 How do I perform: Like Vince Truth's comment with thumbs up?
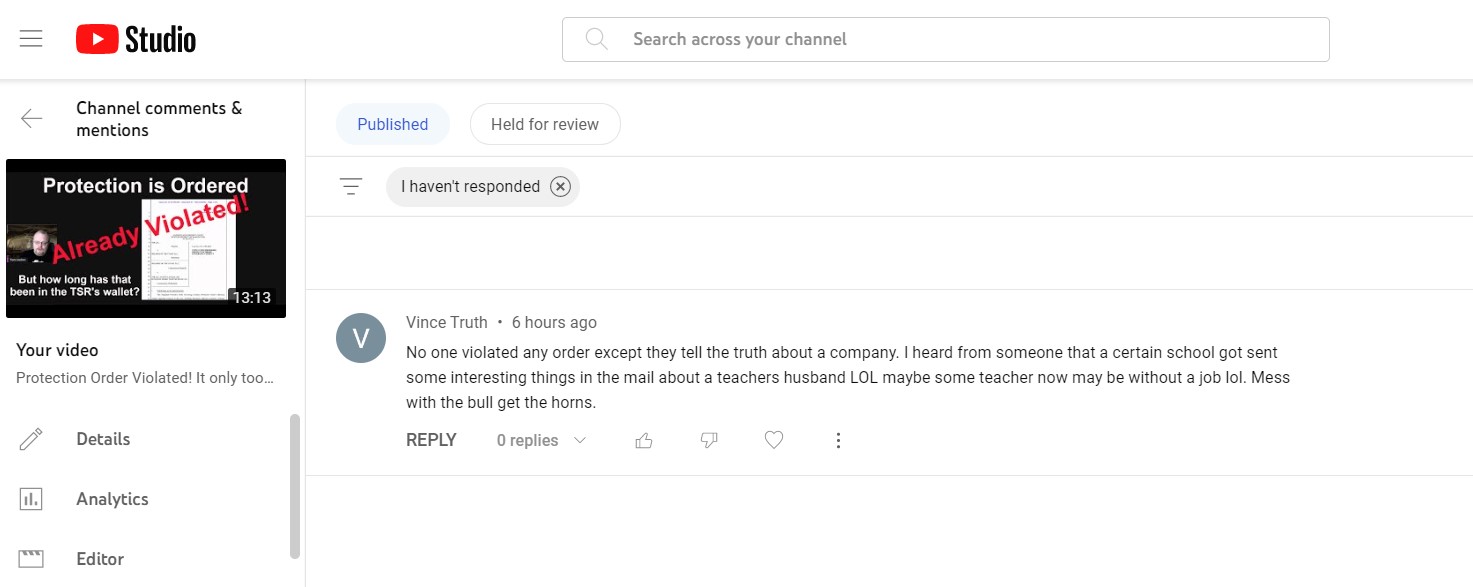tap(644, 440)
